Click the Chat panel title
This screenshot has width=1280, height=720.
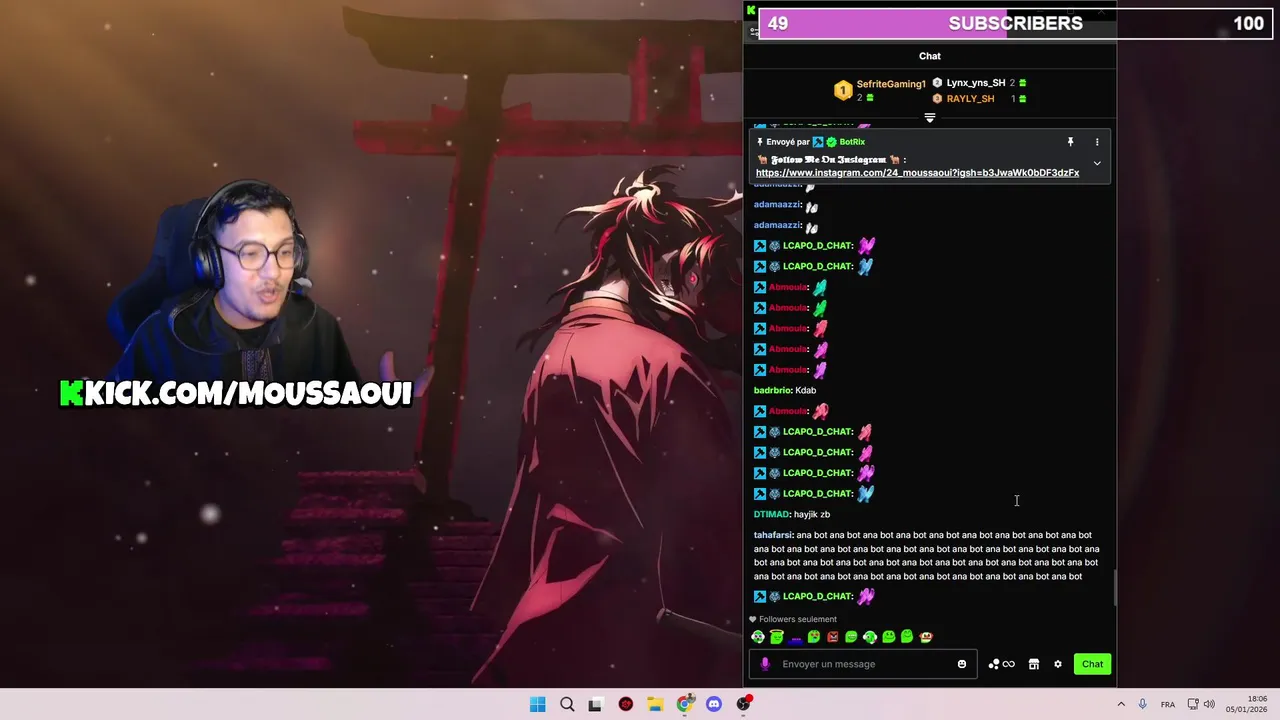(930, 56)
